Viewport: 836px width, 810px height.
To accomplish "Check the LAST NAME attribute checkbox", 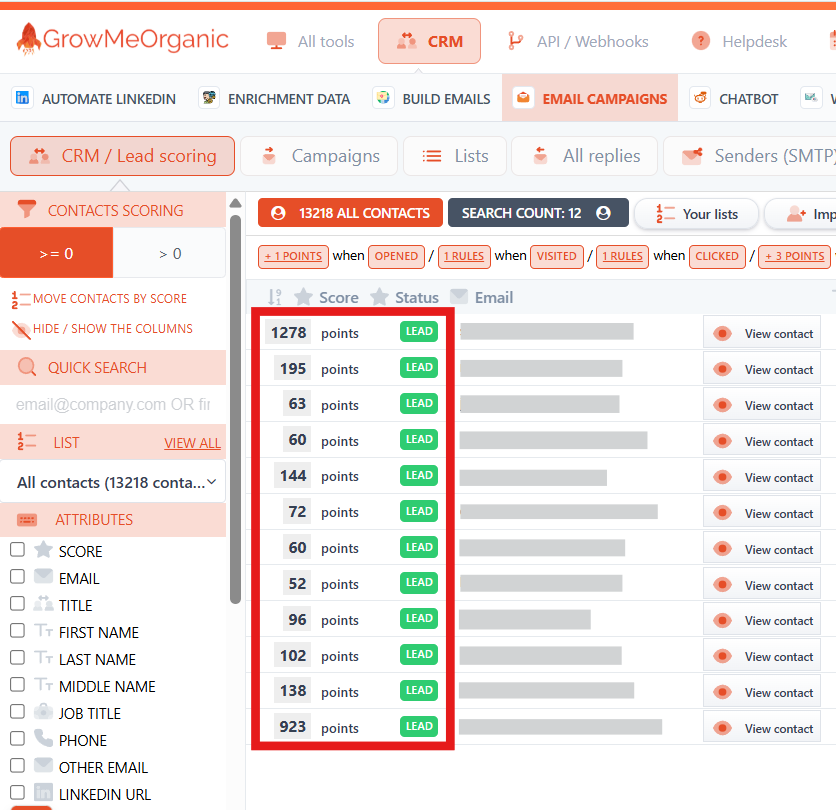I will [18, 657].
